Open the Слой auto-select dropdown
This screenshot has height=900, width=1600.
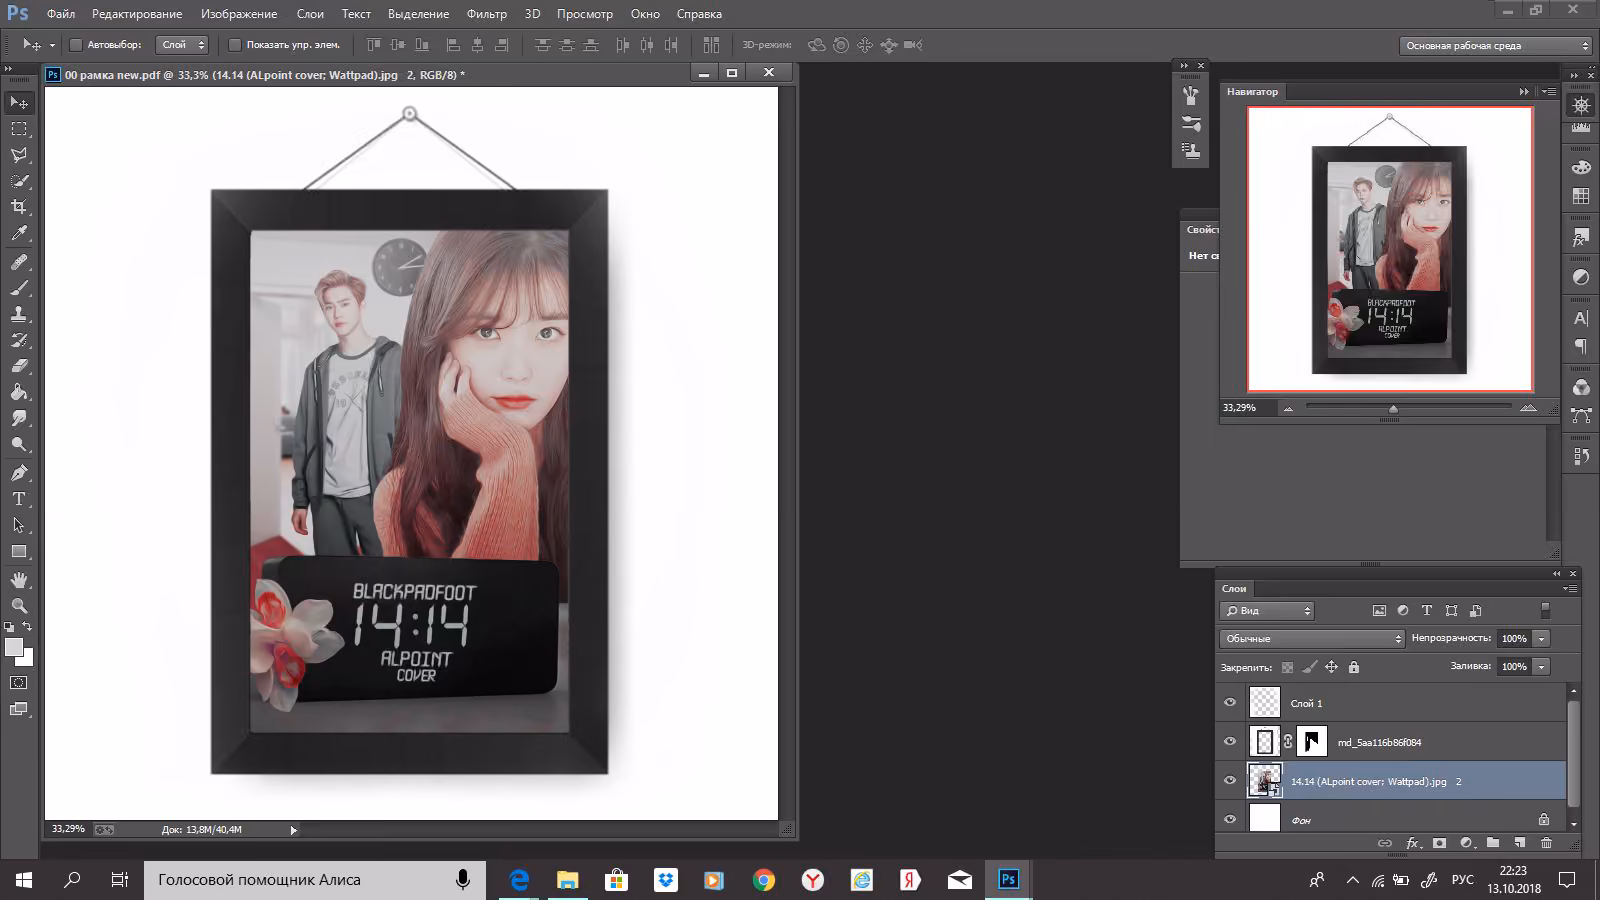[183, 45]
